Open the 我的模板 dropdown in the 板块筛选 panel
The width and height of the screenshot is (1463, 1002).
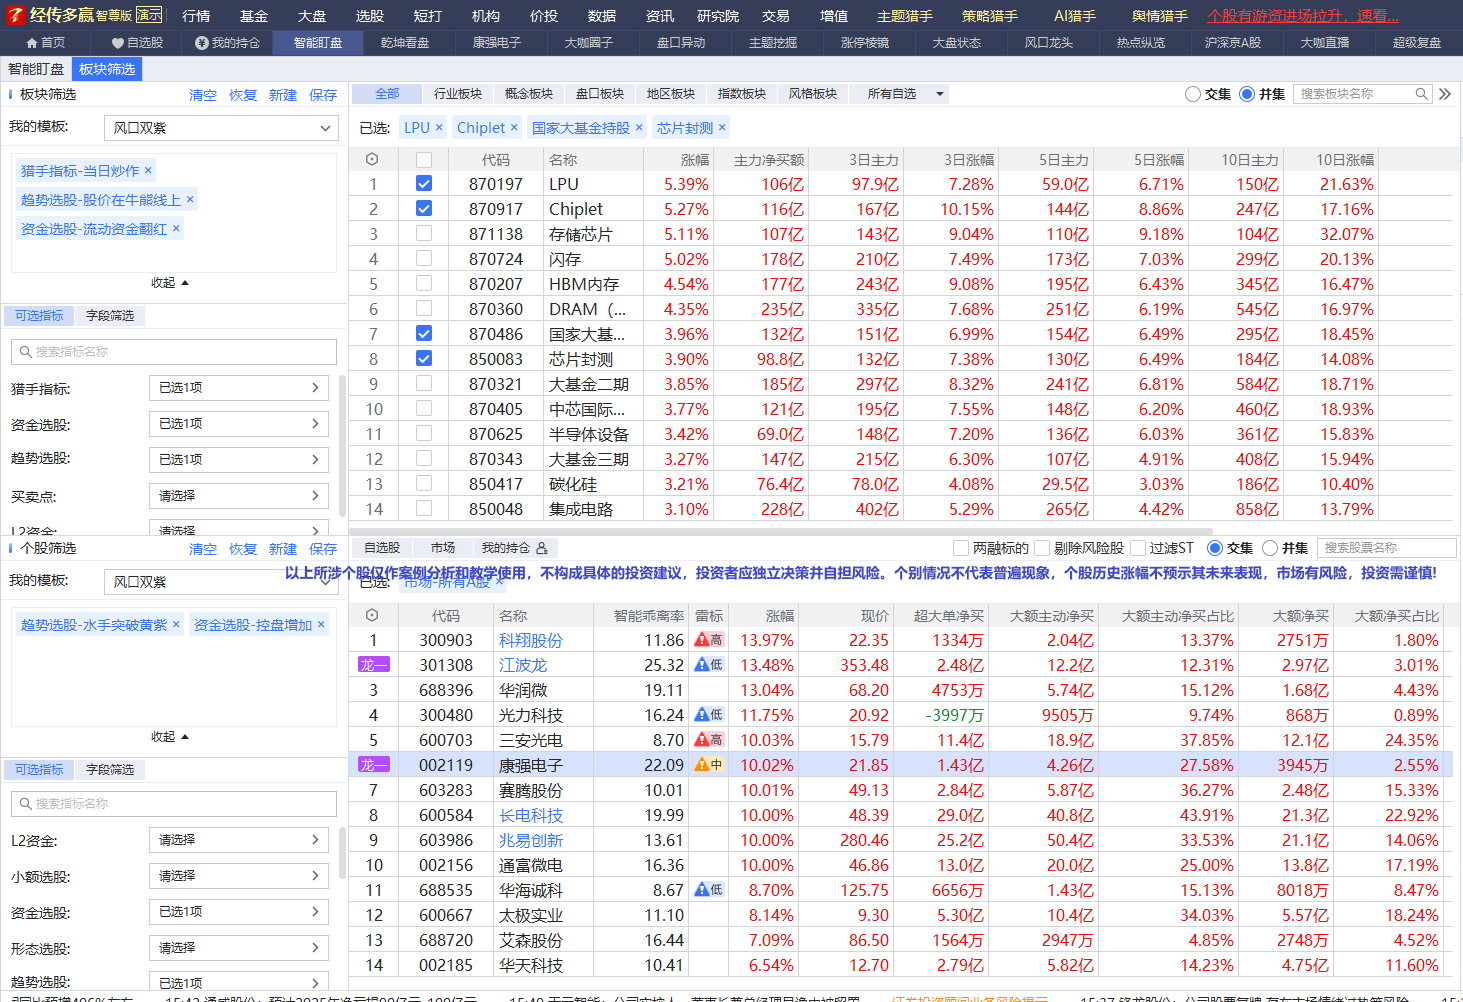tap(221, 128)
